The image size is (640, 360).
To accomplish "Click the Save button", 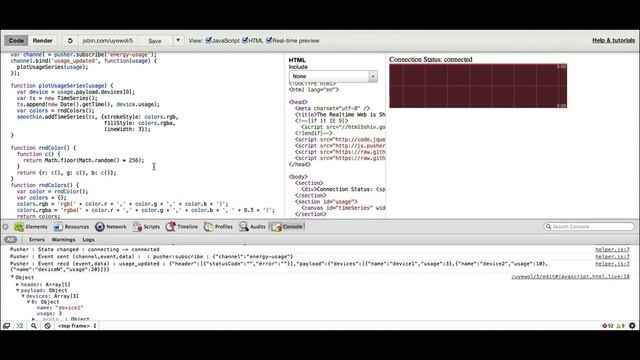I will [x=155, y=41].
